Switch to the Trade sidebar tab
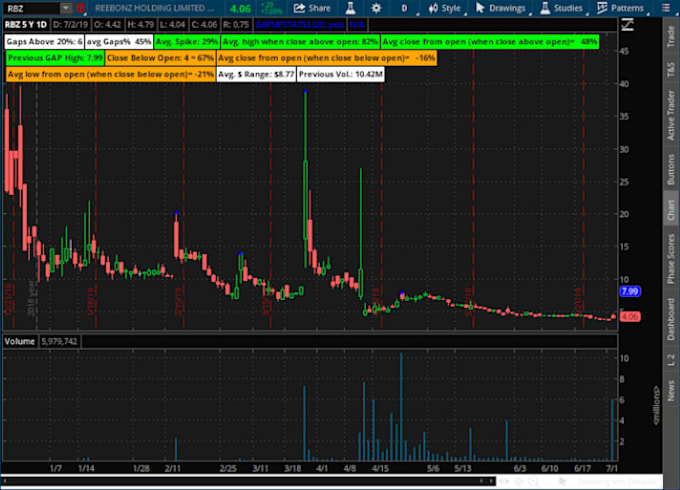The image size is (680, 490). (x=671, y=36)
